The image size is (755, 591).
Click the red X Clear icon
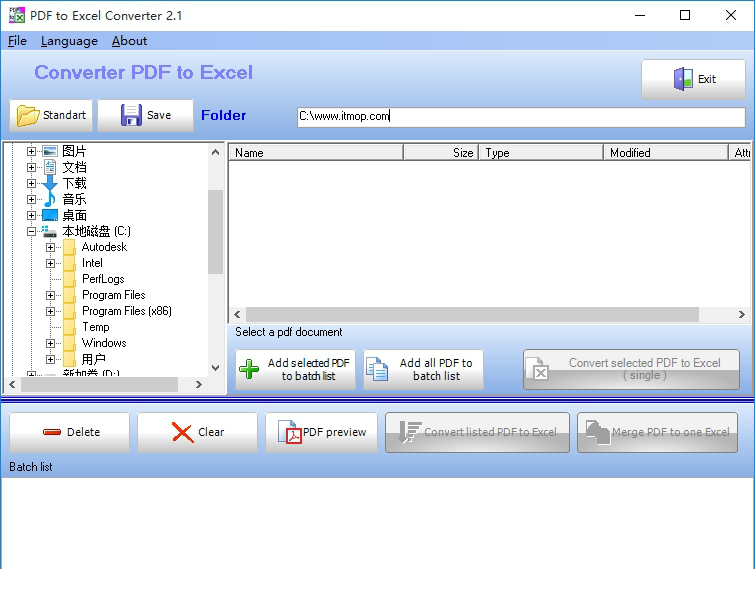pos(182,432)
